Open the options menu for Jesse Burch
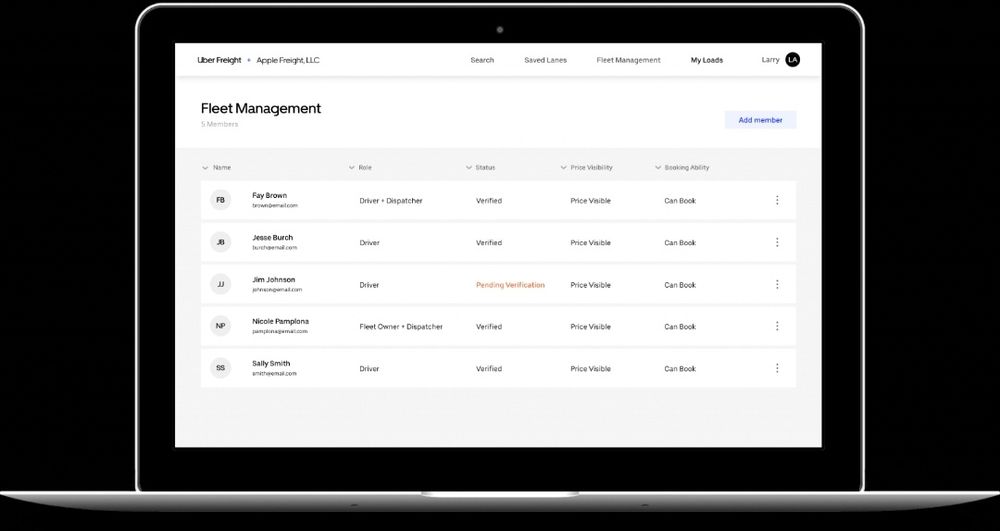1000x531 pixels. pos(777,242)
